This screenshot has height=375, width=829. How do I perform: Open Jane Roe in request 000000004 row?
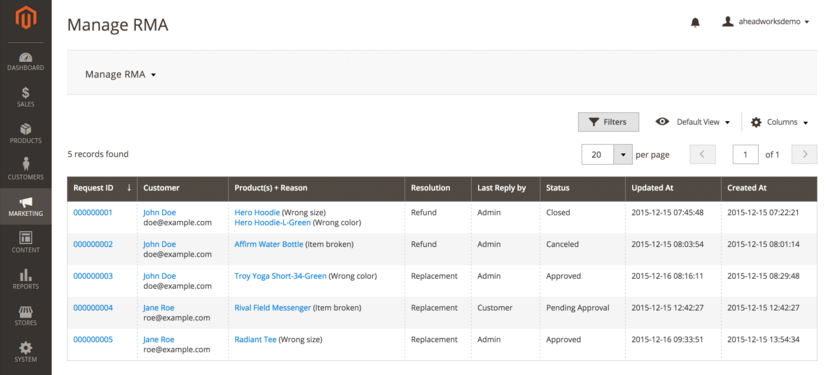[x=159, y=308]
